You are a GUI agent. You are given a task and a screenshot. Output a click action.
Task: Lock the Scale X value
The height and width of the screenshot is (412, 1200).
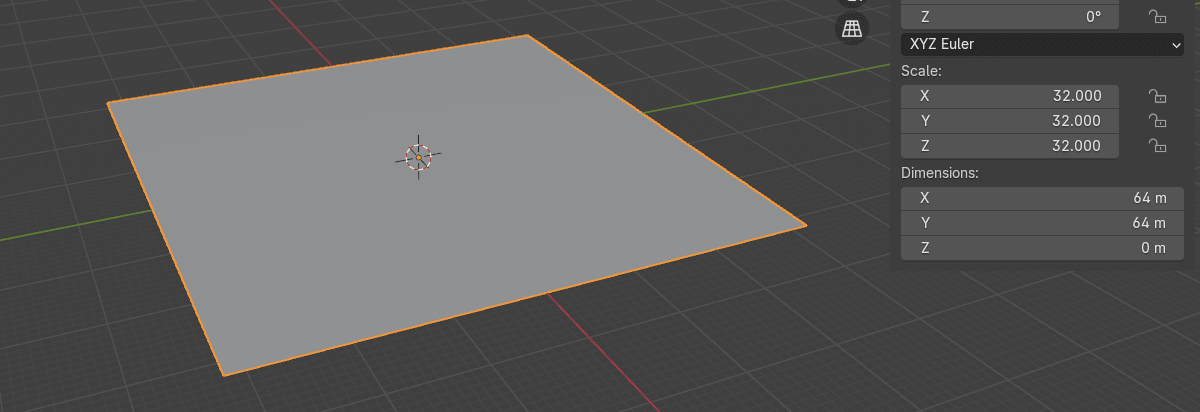[1157, 96]
